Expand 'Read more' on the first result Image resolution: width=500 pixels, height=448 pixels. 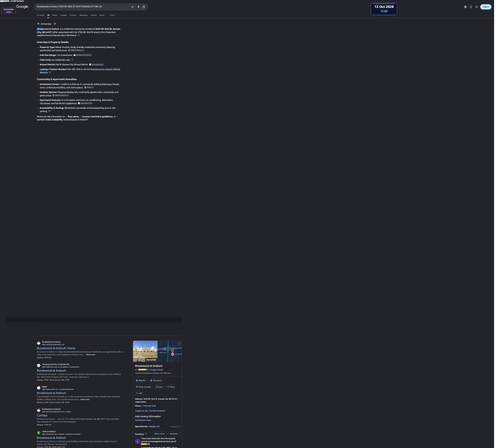click(91, 355)
